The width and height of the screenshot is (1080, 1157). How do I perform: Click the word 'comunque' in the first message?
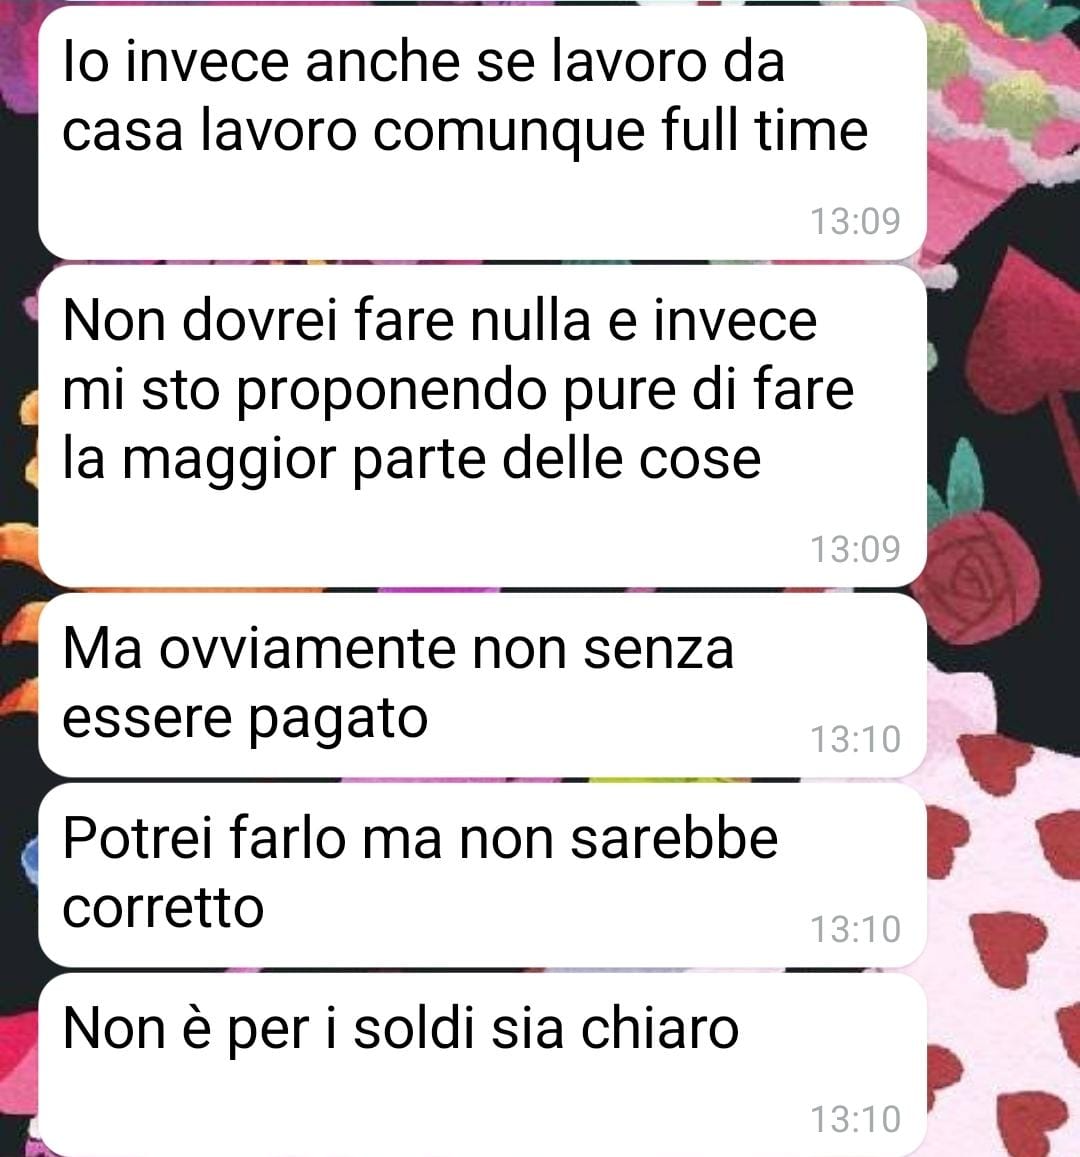point(509,133)
